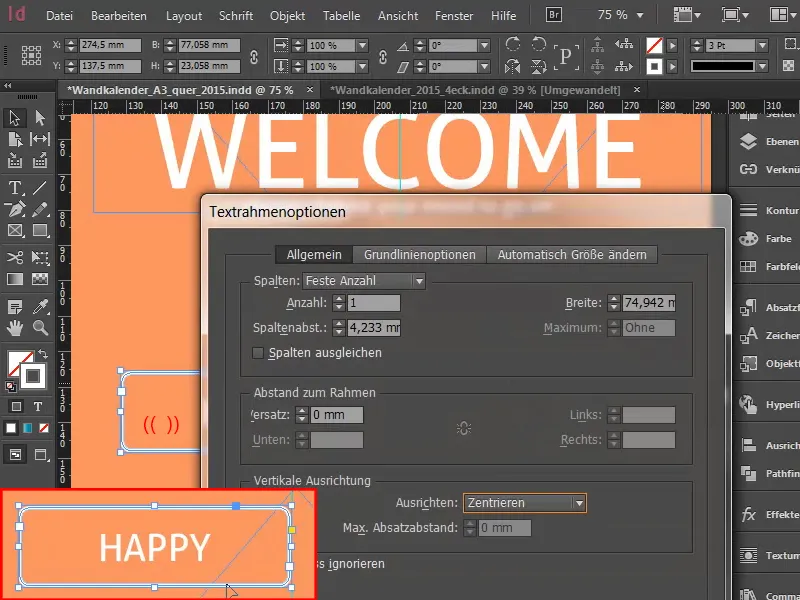Select the Line tool

tap(40, 188)
